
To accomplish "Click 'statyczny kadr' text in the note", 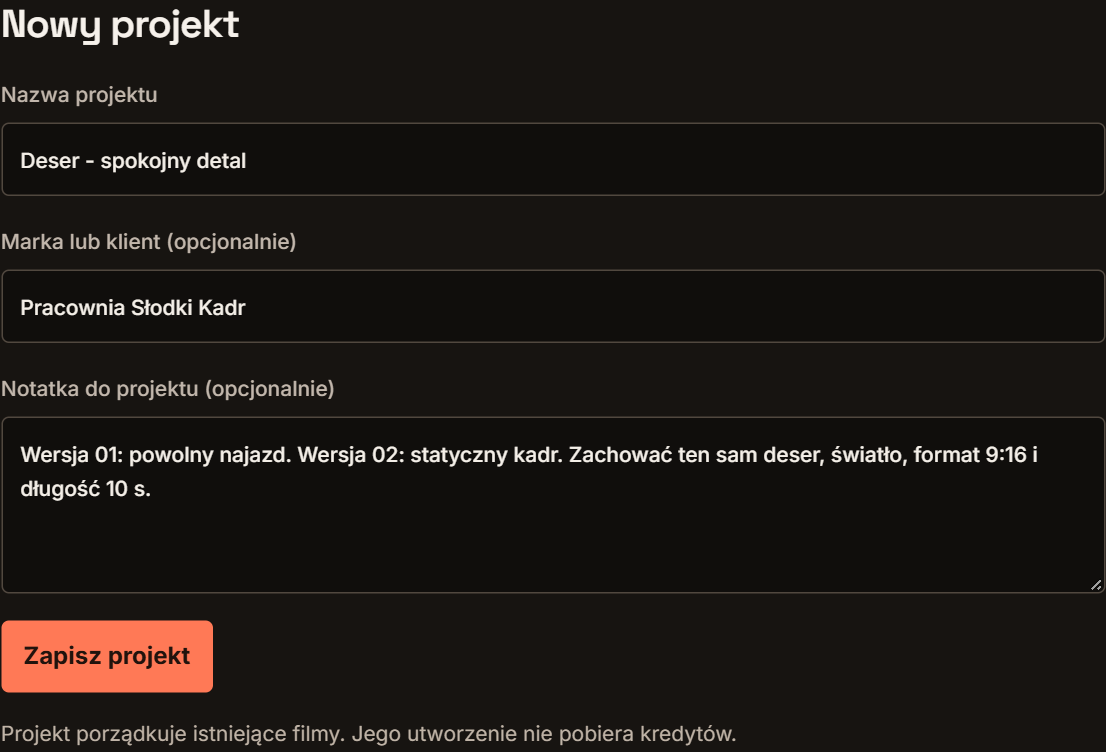I will pos(487,455).
